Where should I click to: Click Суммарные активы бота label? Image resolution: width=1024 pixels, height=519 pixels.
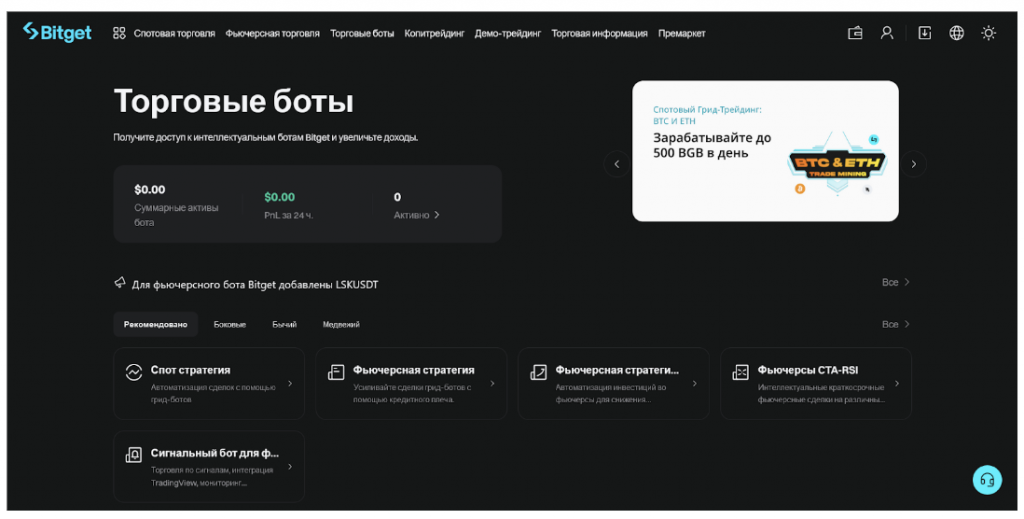[x=176, y=215]
